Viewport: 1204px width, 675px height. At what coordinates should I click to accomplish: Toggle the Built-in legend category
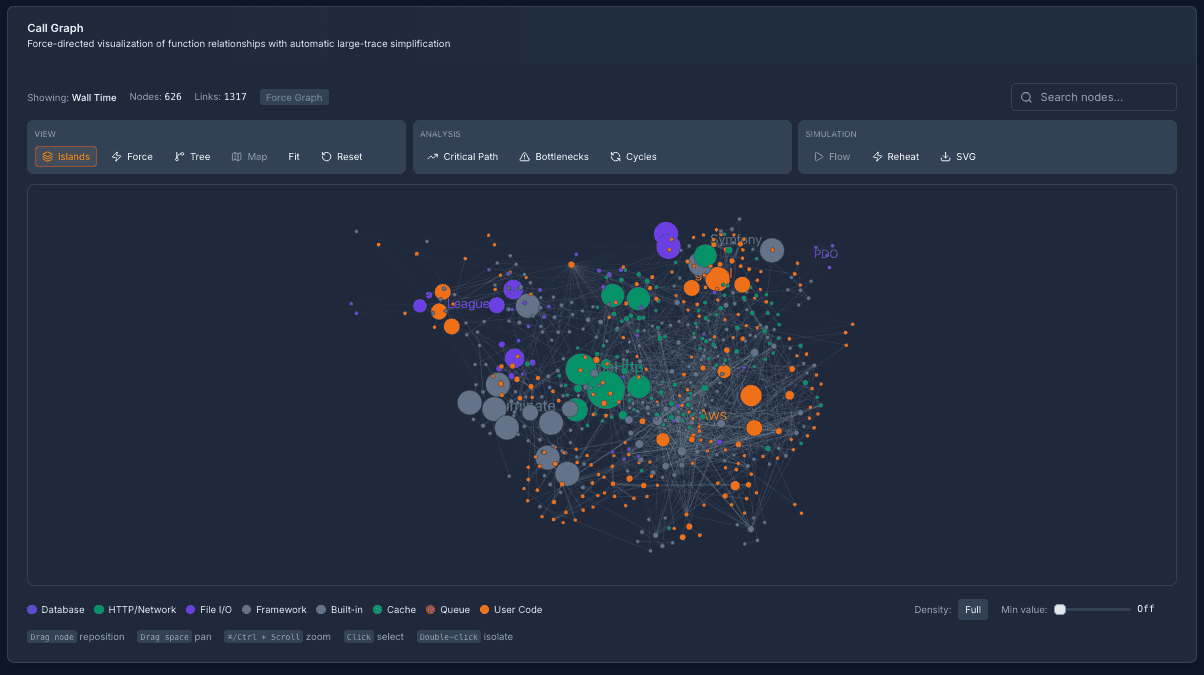[340, 609]
